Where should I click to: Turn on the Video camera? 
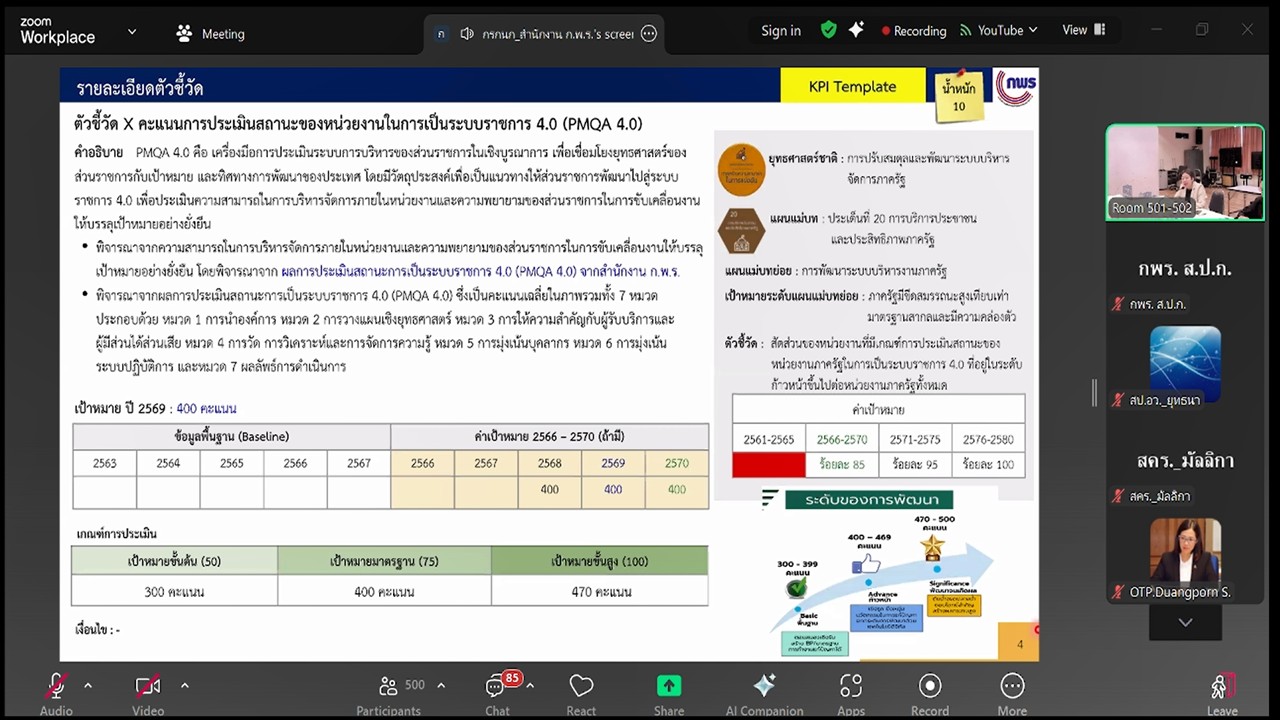pos(148,692)
